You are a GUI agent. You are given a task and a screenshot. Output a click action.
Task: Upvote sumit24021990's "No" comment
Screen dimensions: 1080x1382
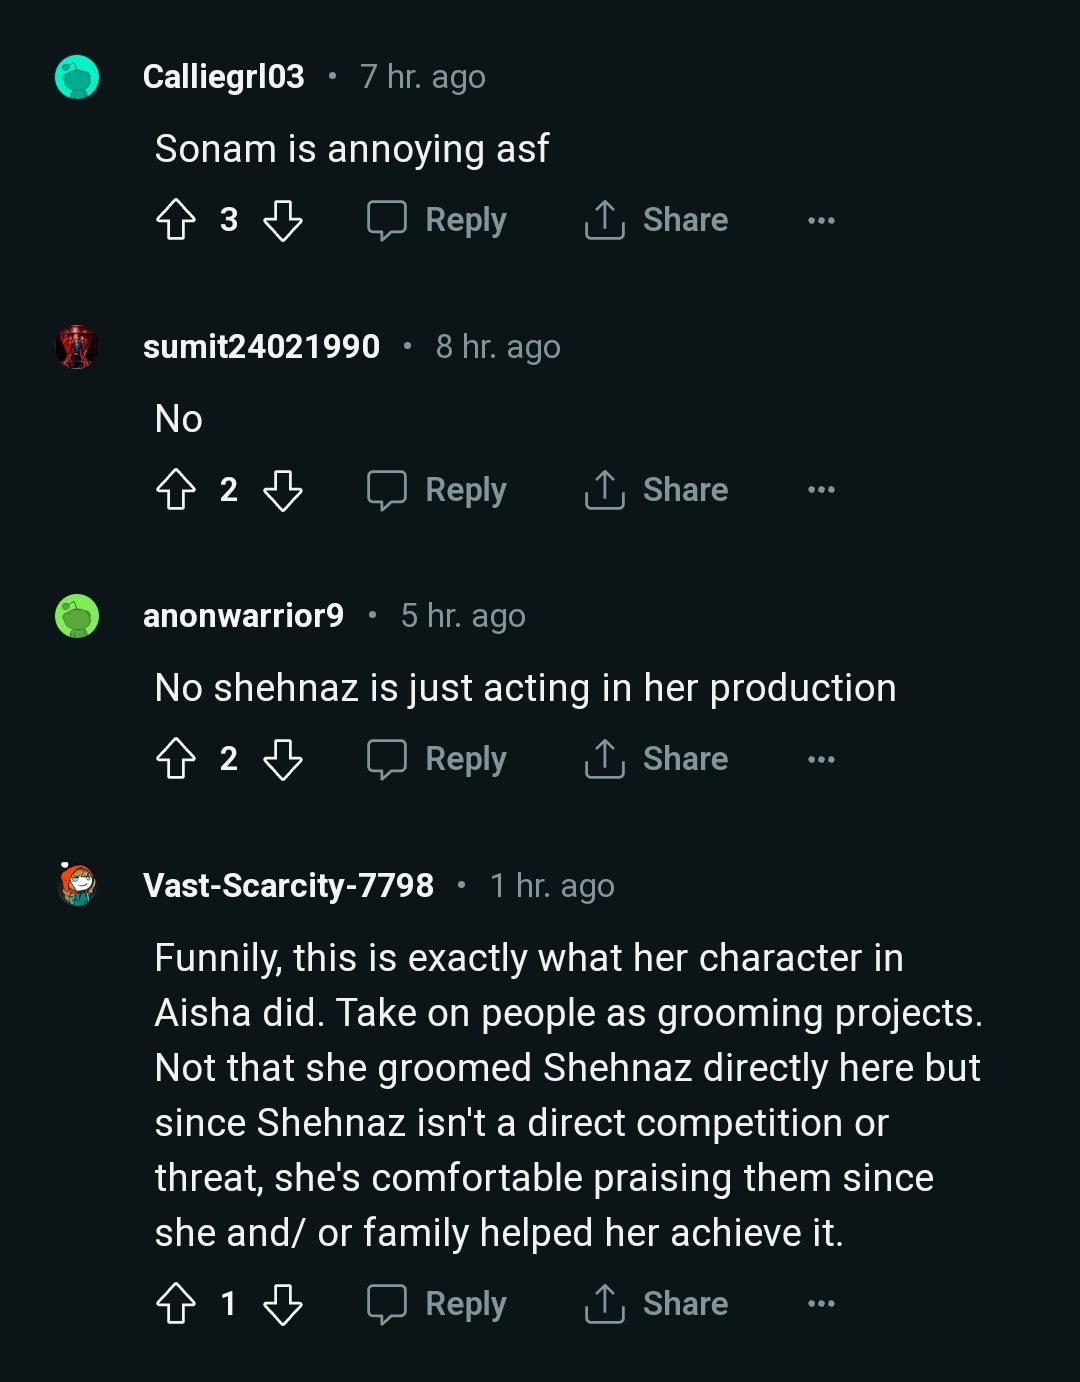(176, 490)
